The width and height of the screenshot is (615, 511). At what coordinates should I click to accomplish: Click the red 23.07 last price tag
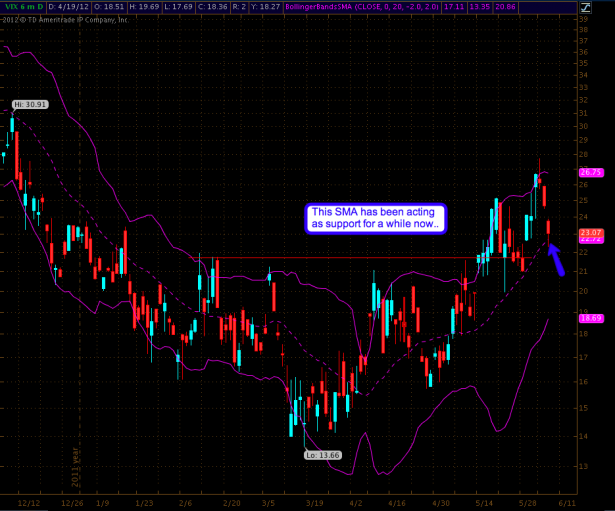pos(589,232)
